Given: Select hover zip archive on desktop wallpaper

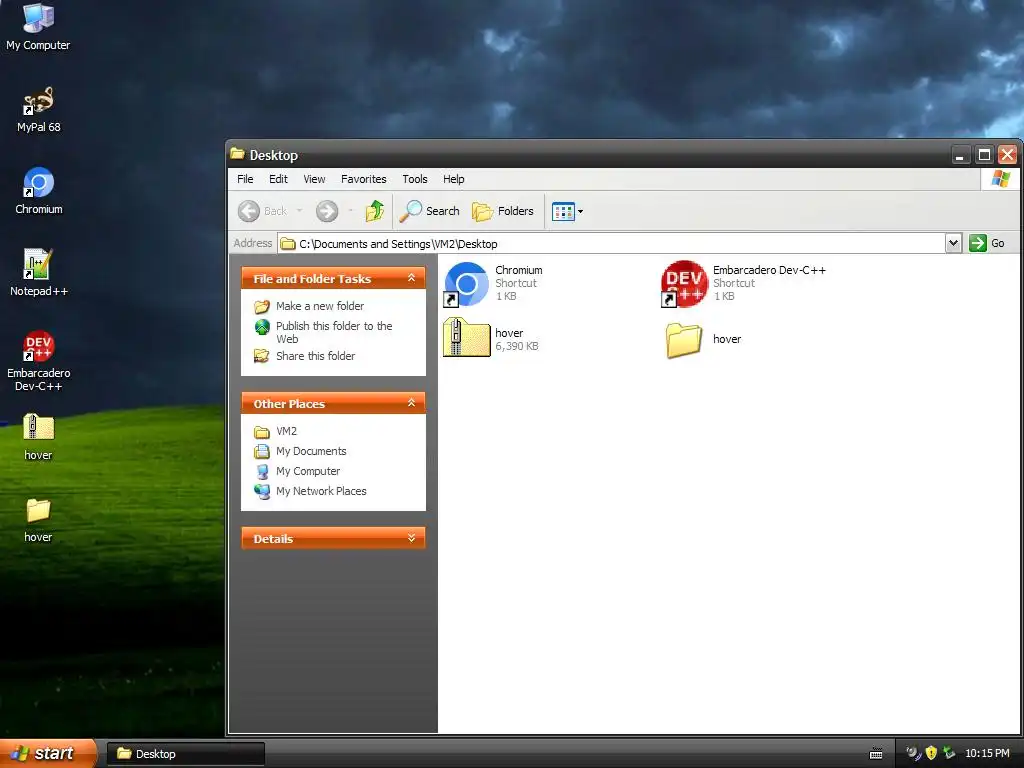Looking at the screenshot, I should pyautogui.click(x=39, y=437).
